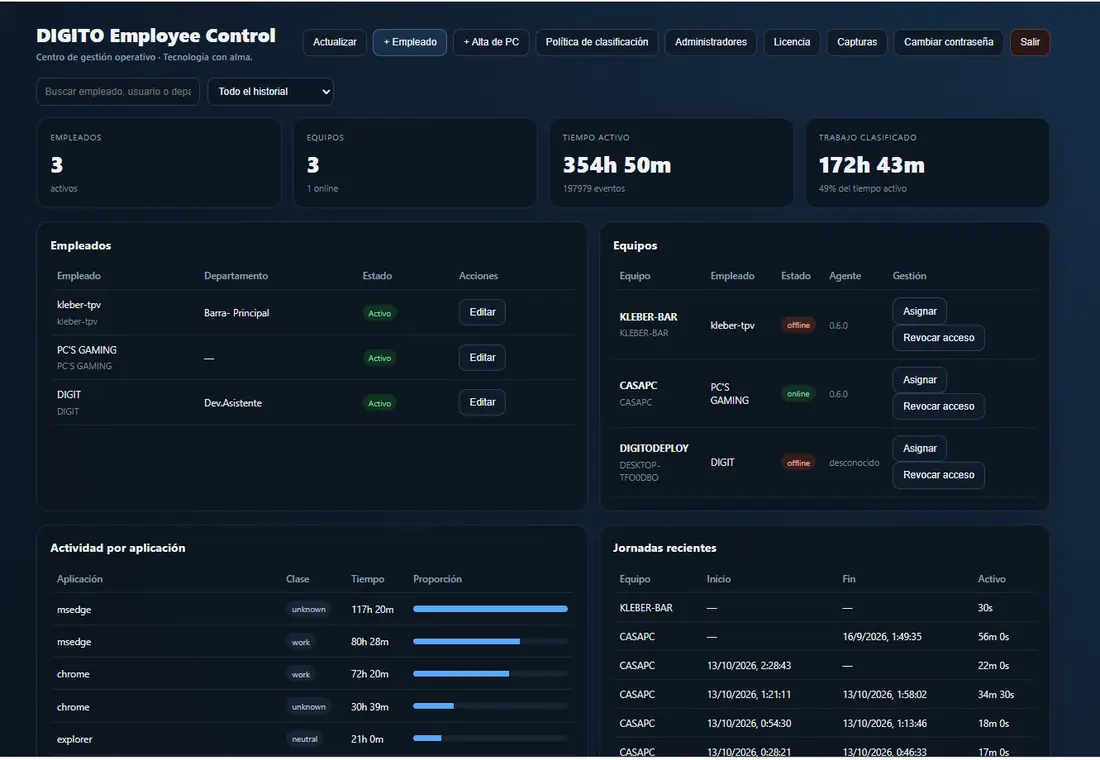This screenshot has height=760, width=1100.
Task: Click the DIGITODEPLOY computer name
Action: 654,448
